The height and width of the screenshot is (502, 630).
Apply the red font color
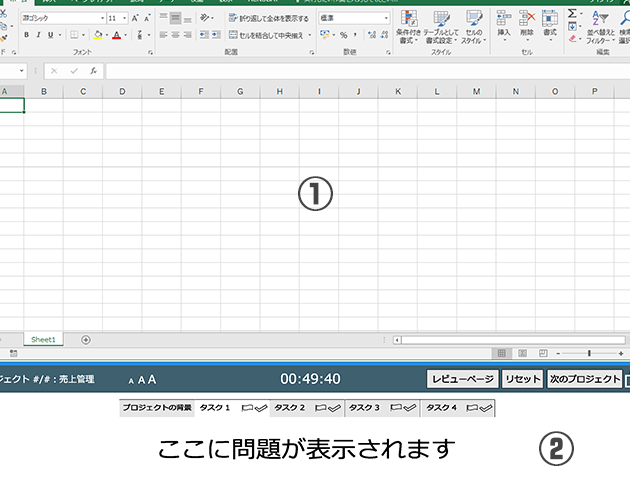pos(117,35)
